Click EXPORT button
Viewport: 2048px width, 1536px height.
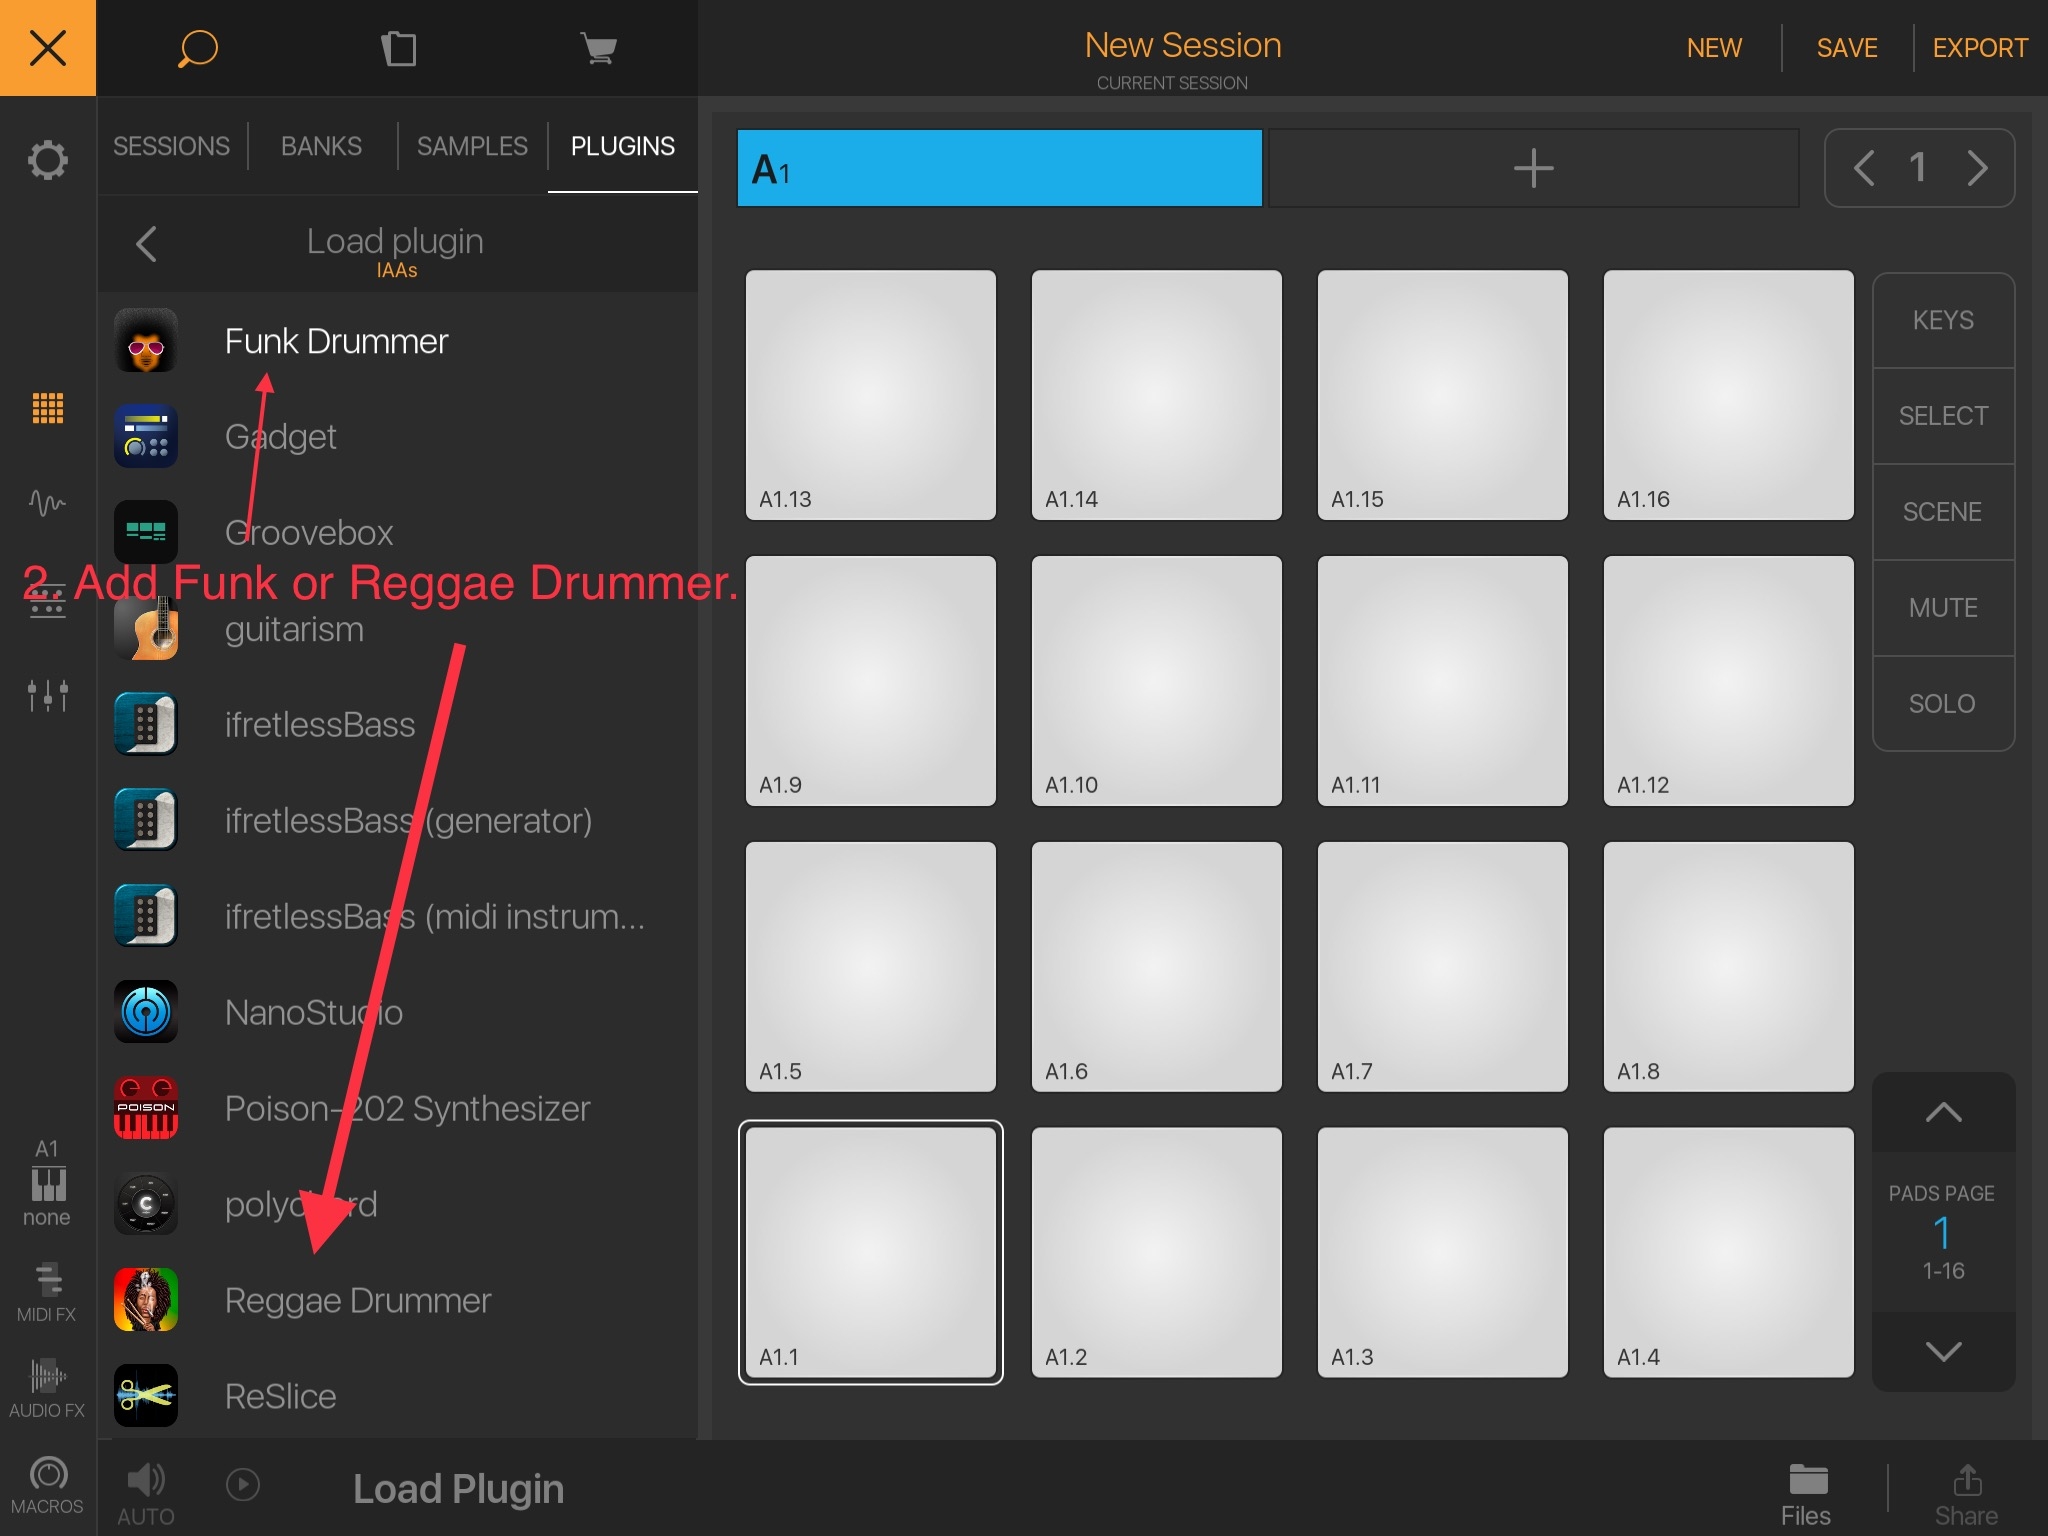click(1980, 48)
